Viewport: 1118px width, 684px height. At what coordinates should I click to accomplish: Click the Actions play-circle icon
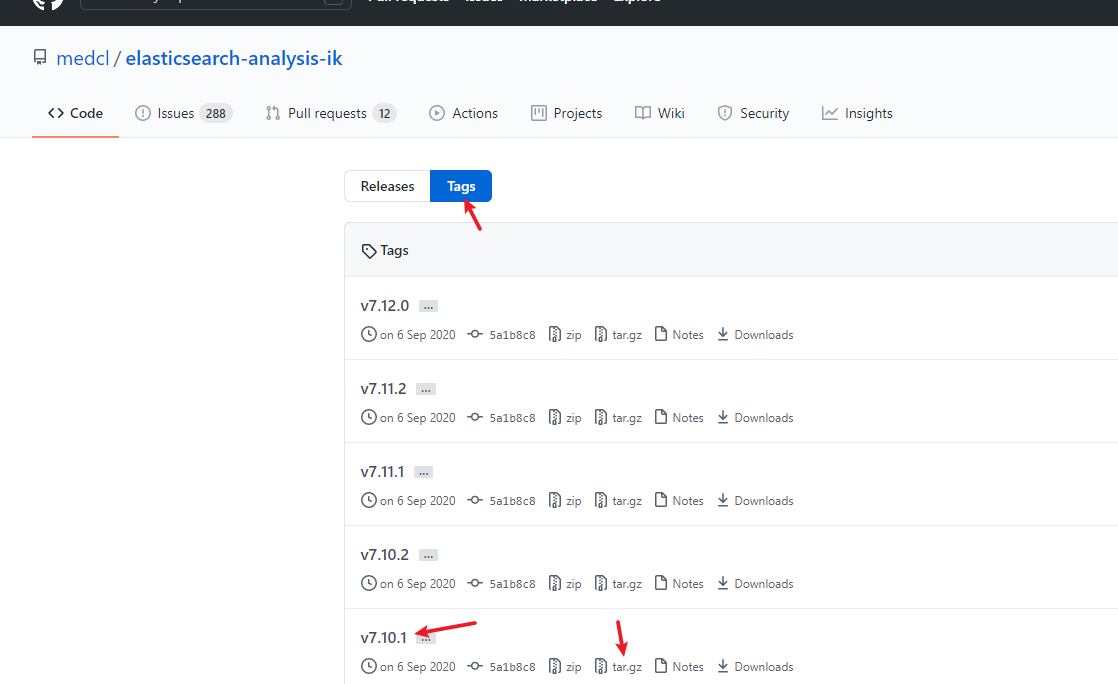[436, 113]
